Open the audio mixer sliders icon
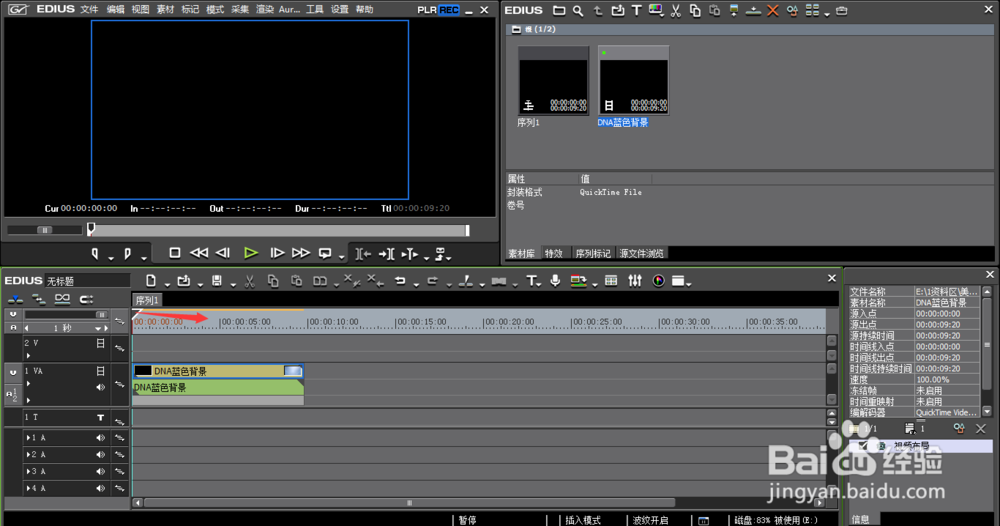The width and height of the screenshot is (1000, 526). pyautogui.click(x=635, y=281)
